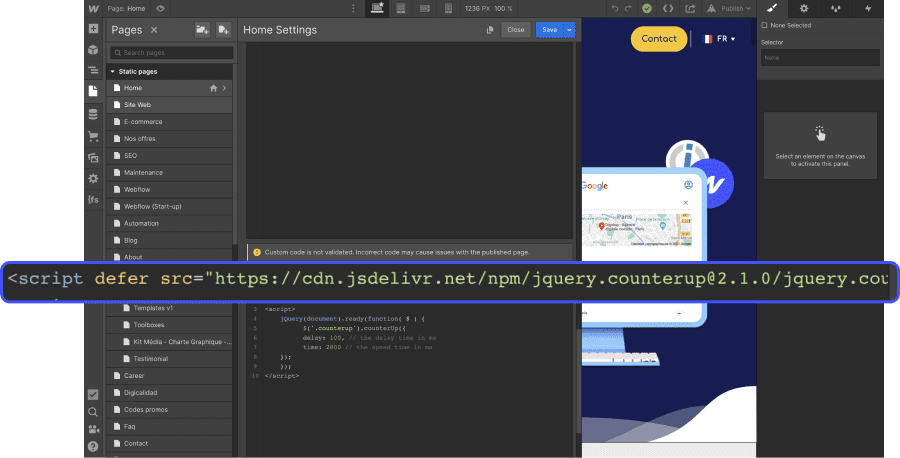This screenshot has height=458, width=900.
Task: Select the SEO page
Action: [x=169, y=156]
